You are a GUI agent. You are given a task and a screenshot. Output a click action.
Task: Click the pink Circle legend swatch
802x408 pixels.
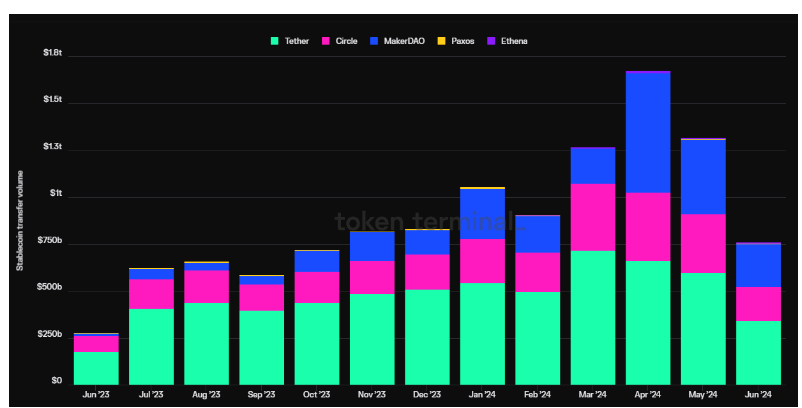(325, 41)
